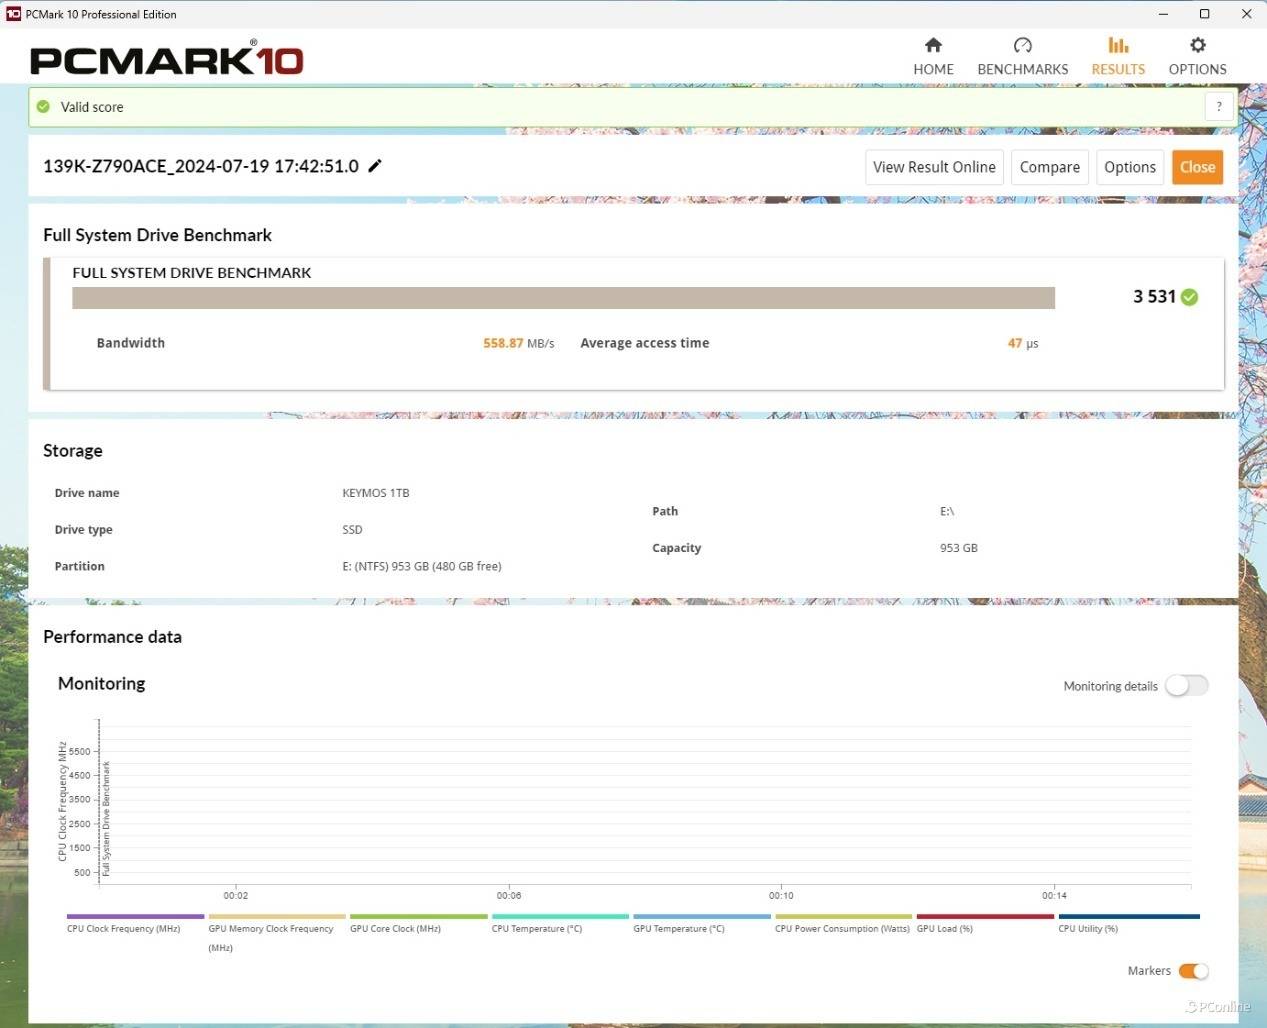1267x1028 pixels.
Task: Click the GPU Load legend swatch
Action: pyautogui.click(x=985, y=916)
